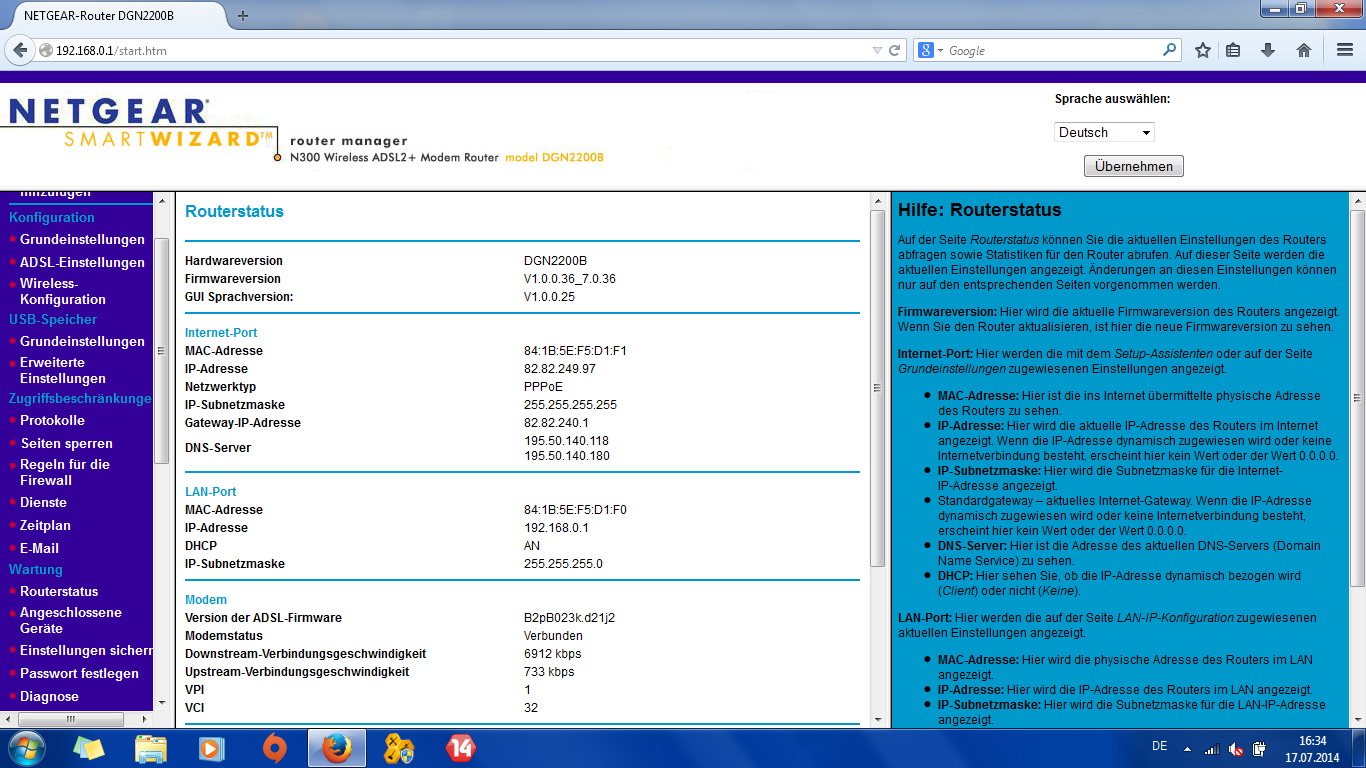This screenshot has height=768, width=1366.
Task: Select Gateway-IP-Adresse 82.82.240.1
Action: tap(557, 423)
